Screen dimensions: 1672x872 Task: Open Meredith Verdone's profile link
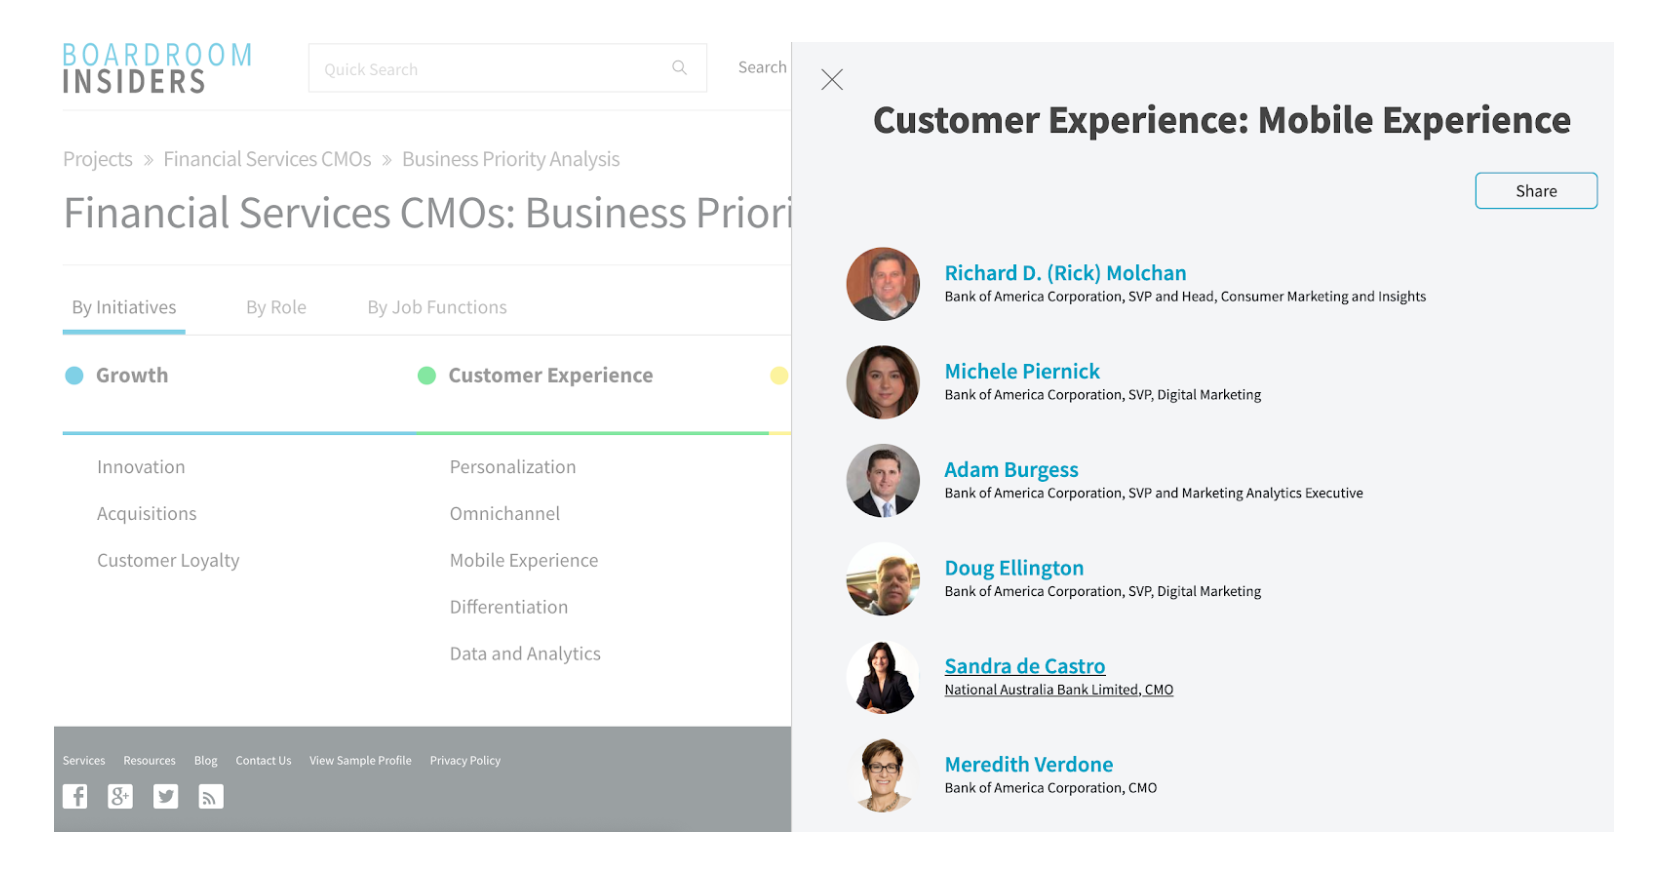(x=1029, y=765)
